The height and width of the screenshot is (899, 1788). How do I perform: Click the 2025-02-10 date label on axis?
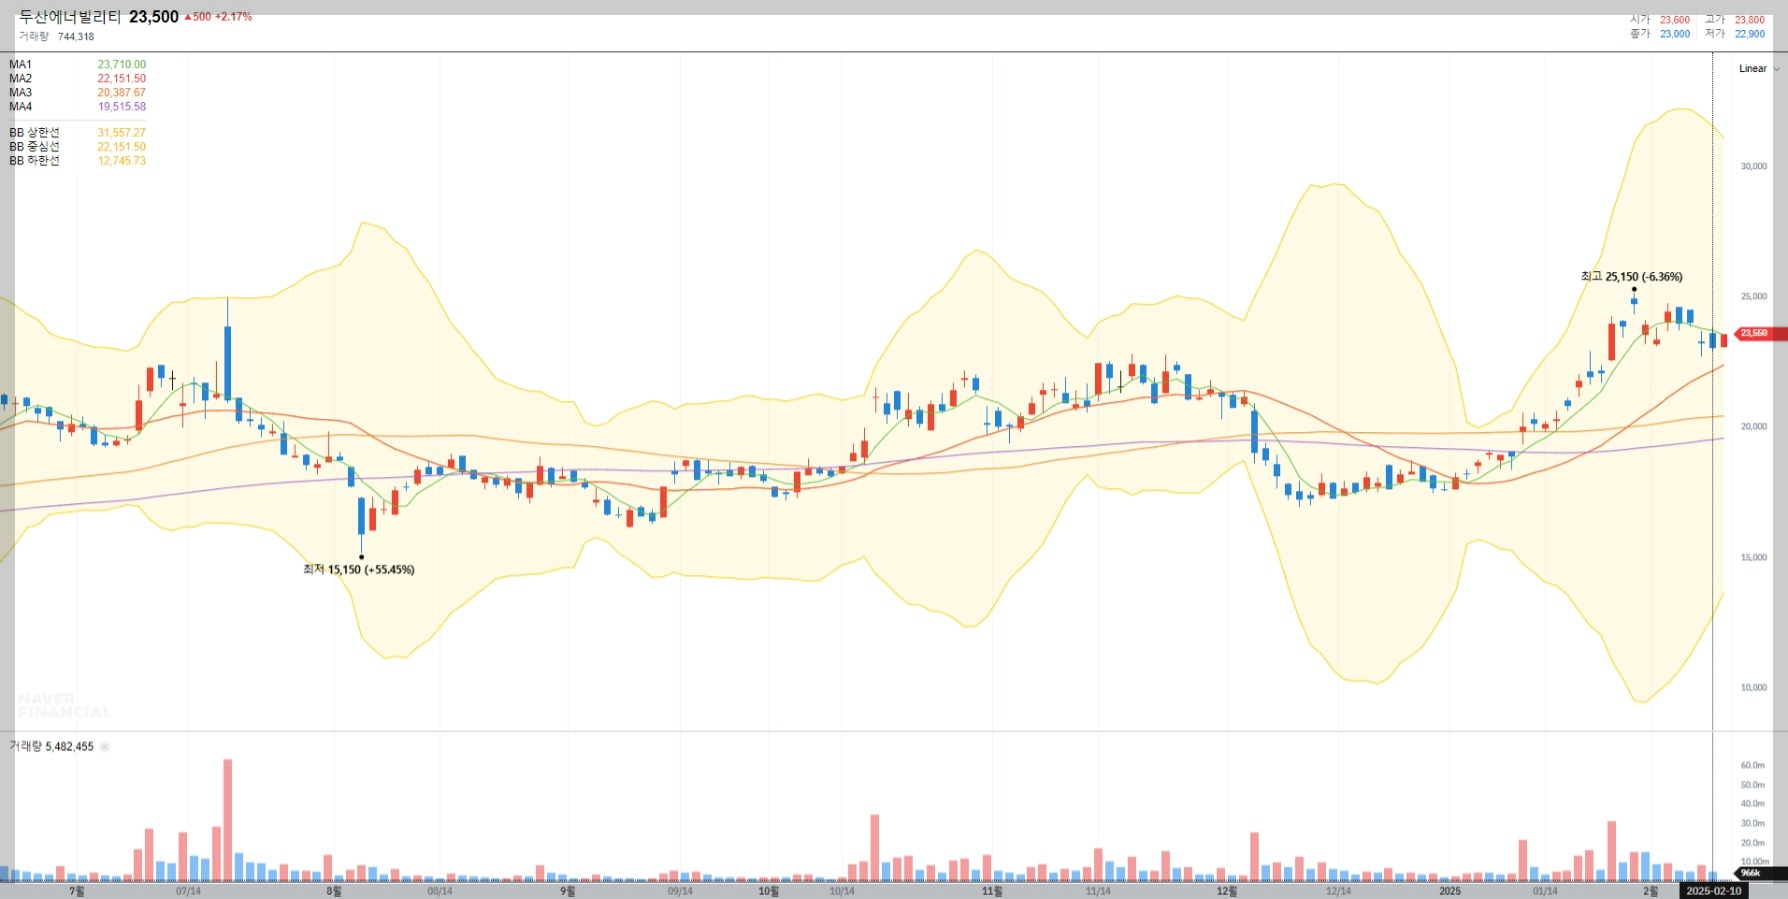(x=1714, y=891)
